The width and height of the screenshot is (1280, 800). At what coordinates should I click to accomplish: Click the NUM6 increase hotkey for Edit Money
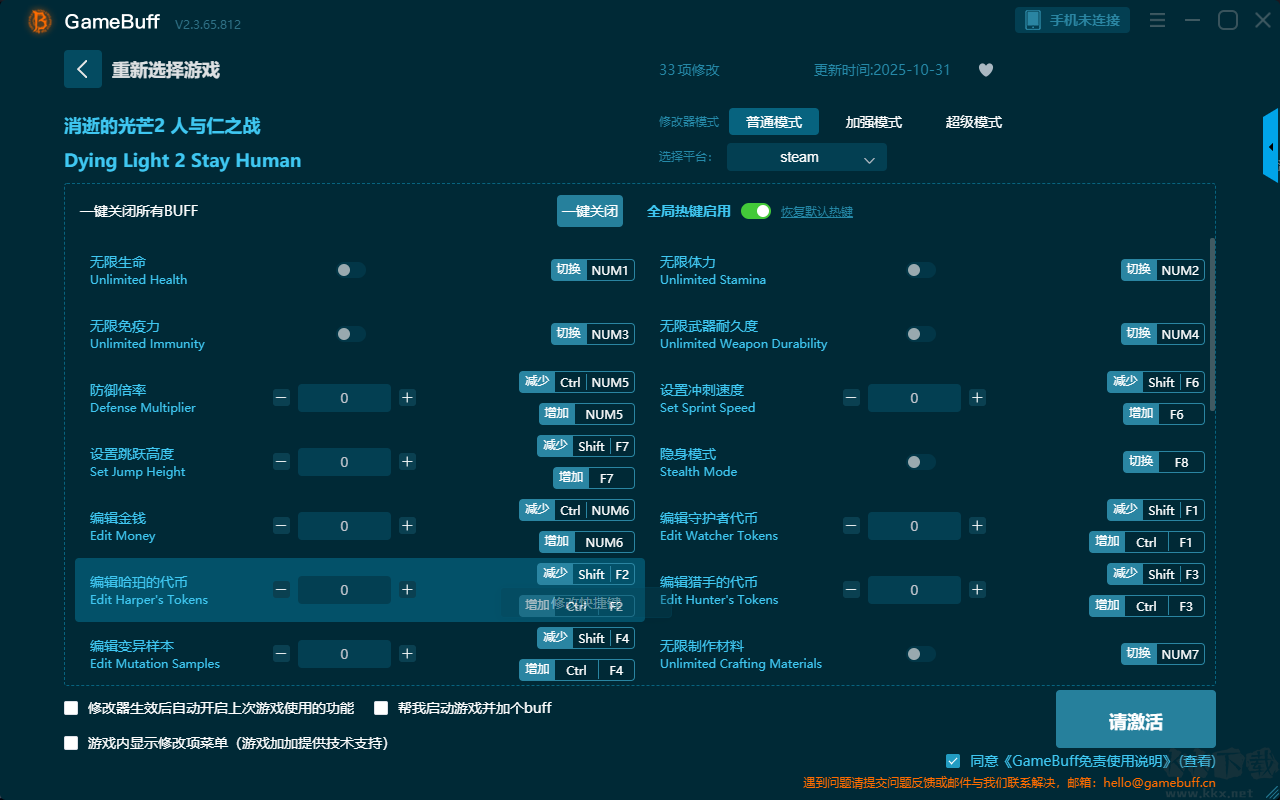pos(587,542)
